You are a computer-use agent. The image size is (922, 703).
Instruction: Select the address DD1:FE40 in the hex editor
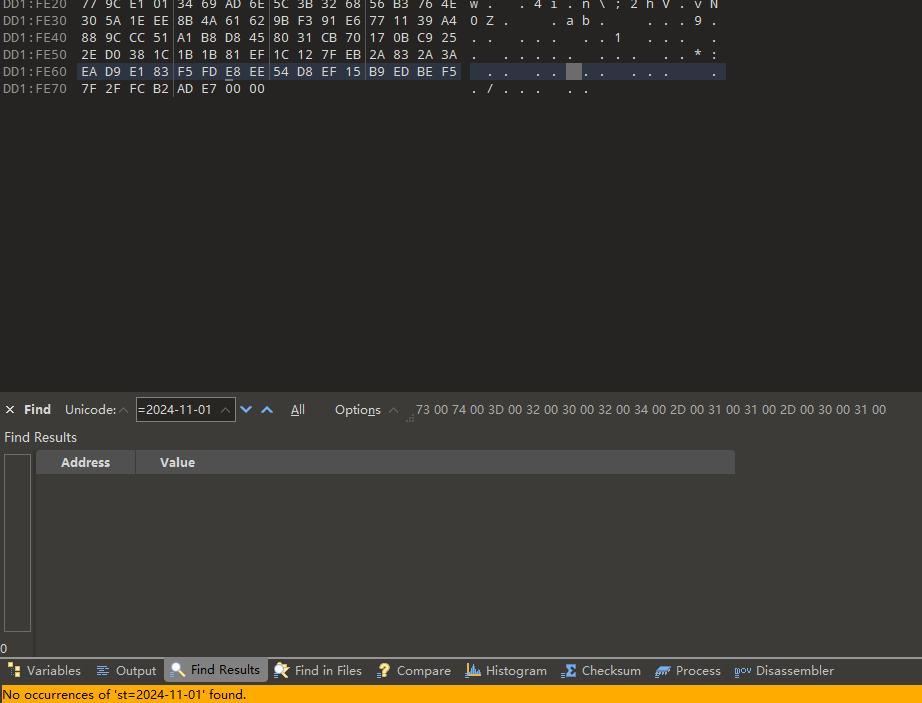coord(35,38)
